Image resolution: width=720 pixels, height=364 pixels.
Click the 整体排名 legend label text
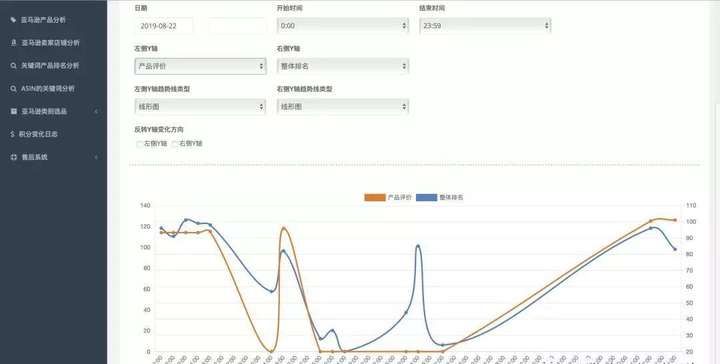click(x=451, y=197)
